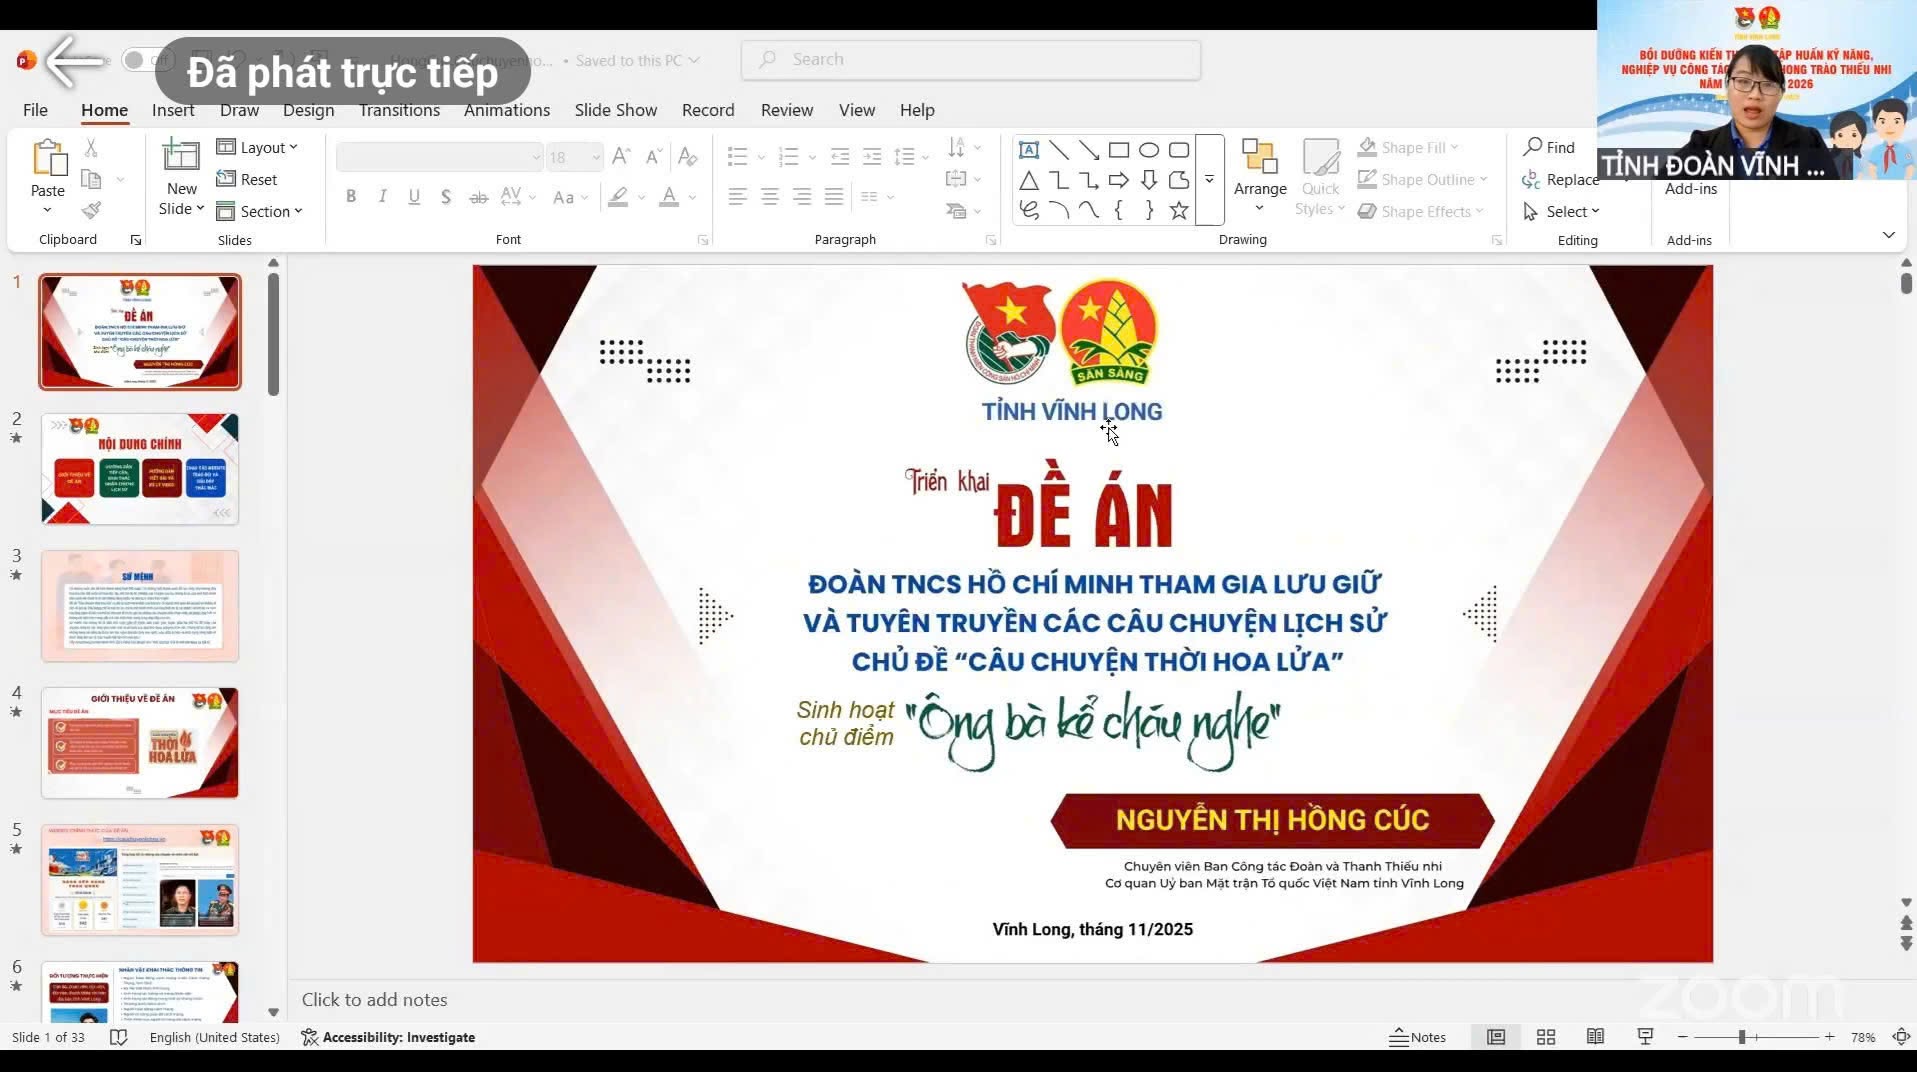Select the Oval shape tool
The height and width of the screenshot is (1072, 1917).
(x=1149, y=150)
